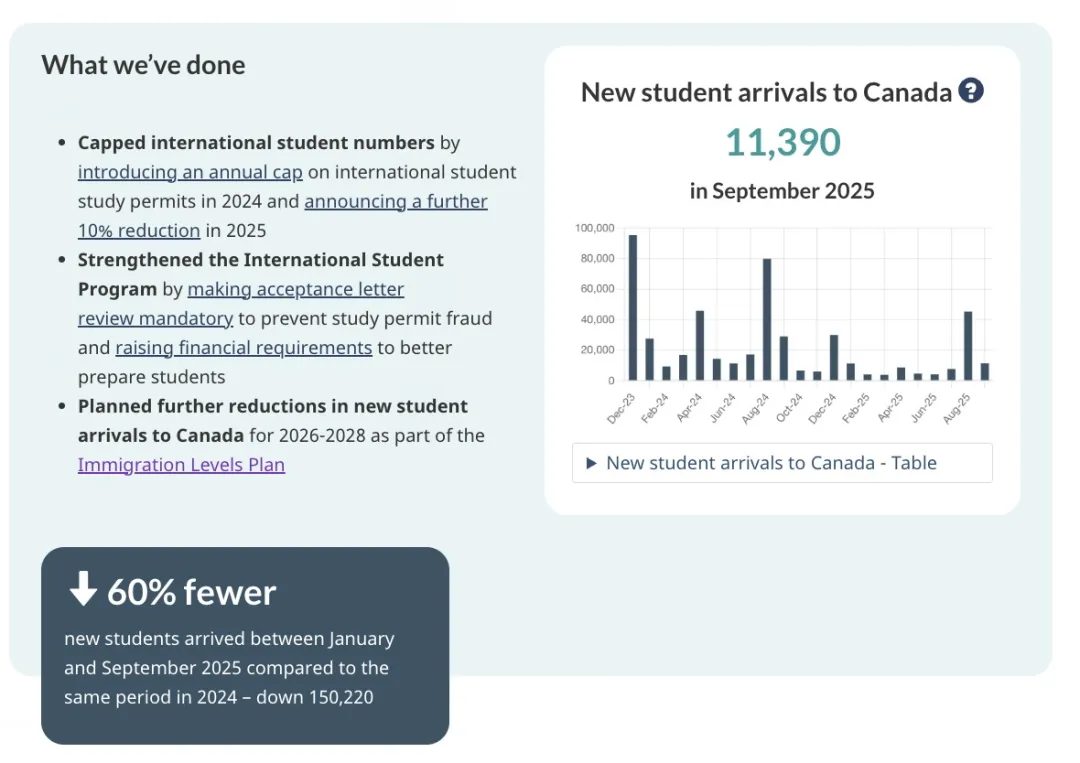Click the What we've done heading
This screenshot has height=763, width=1080.
[143, 65]
